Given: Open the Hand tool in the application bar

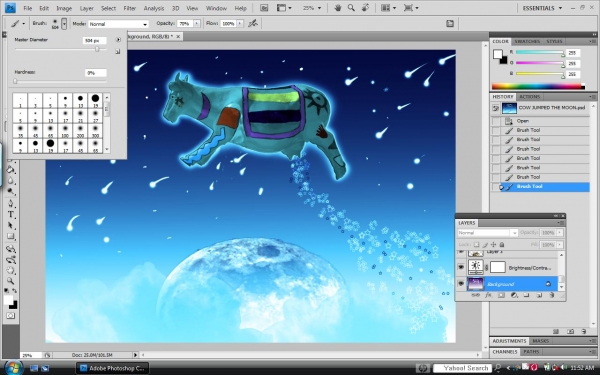Looking at the screenshot, I should [338, 8].
